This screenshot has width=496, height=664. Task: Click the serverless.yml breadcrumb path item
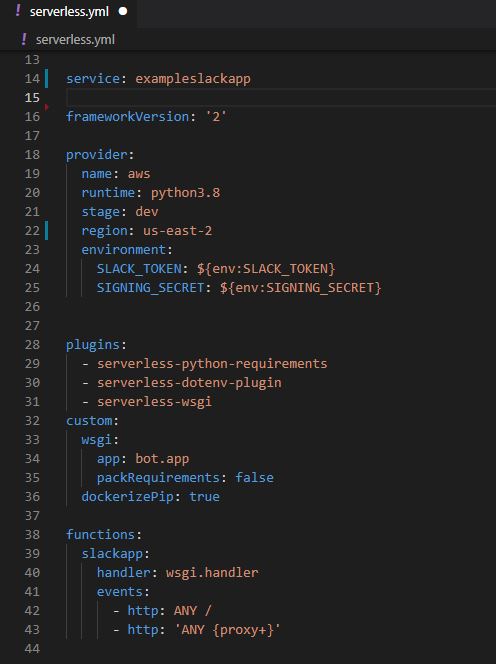click(75, 40)
